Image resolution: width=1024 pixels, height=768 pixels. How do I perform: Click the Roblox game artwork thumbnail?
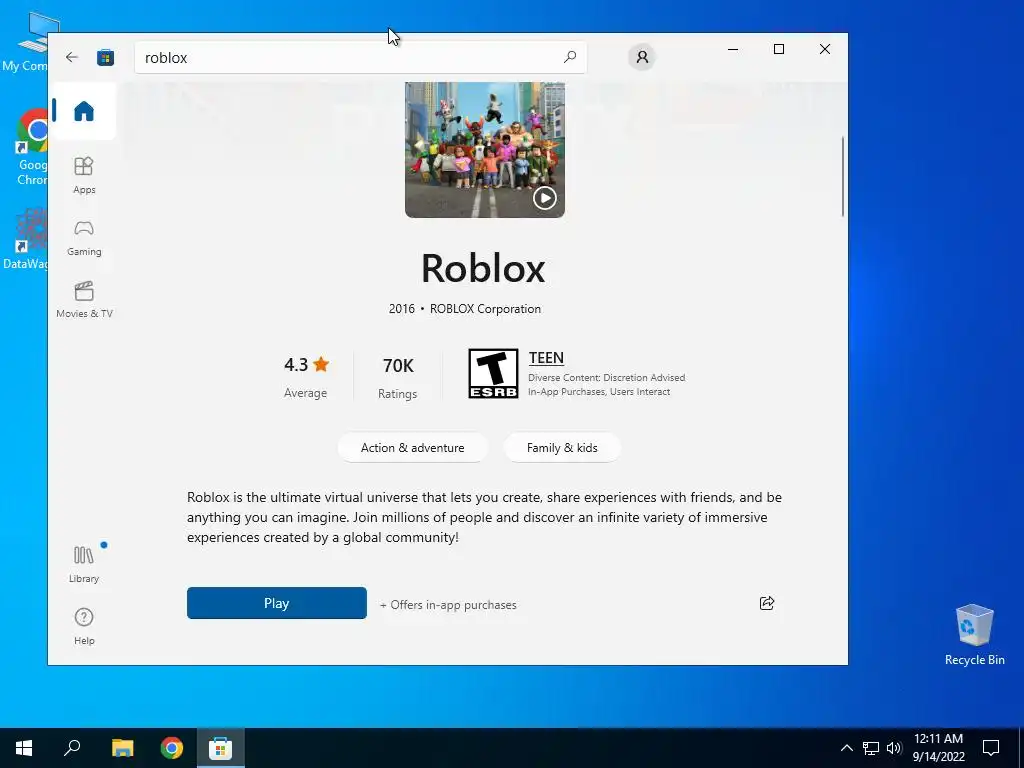[x=485, y=150]
